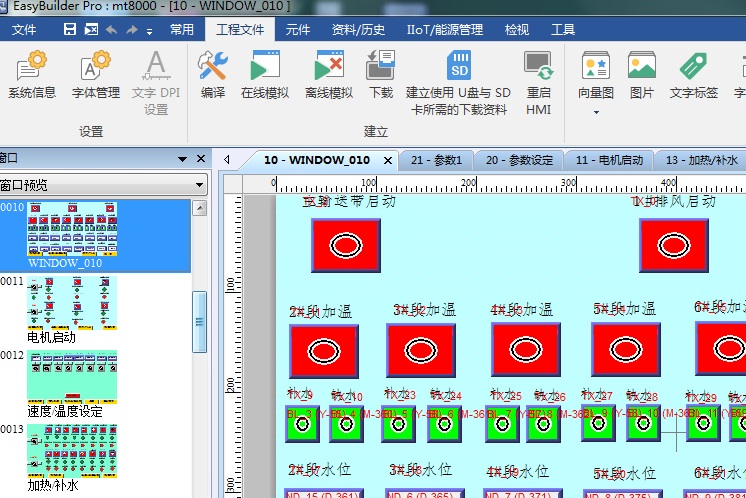Switch to the 20 - 参数设定 tab
This screenshot has height=498, width=746.
519,160
